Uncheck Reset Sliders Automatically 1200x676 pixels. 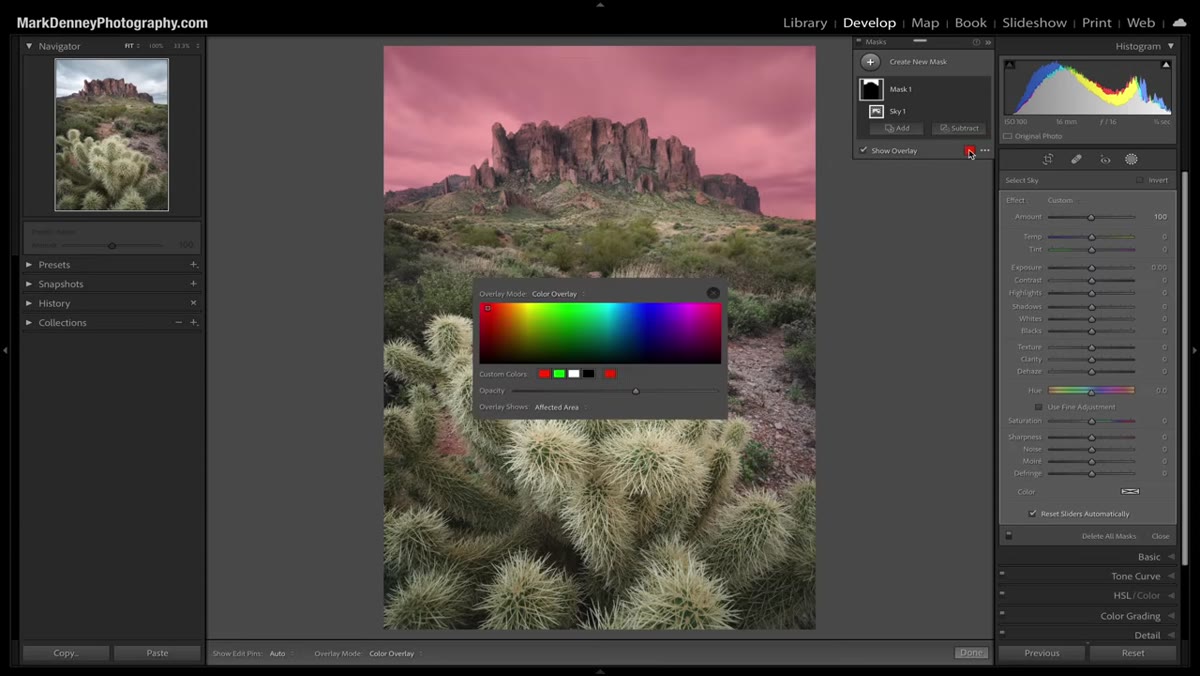[x=1032, y=514]
